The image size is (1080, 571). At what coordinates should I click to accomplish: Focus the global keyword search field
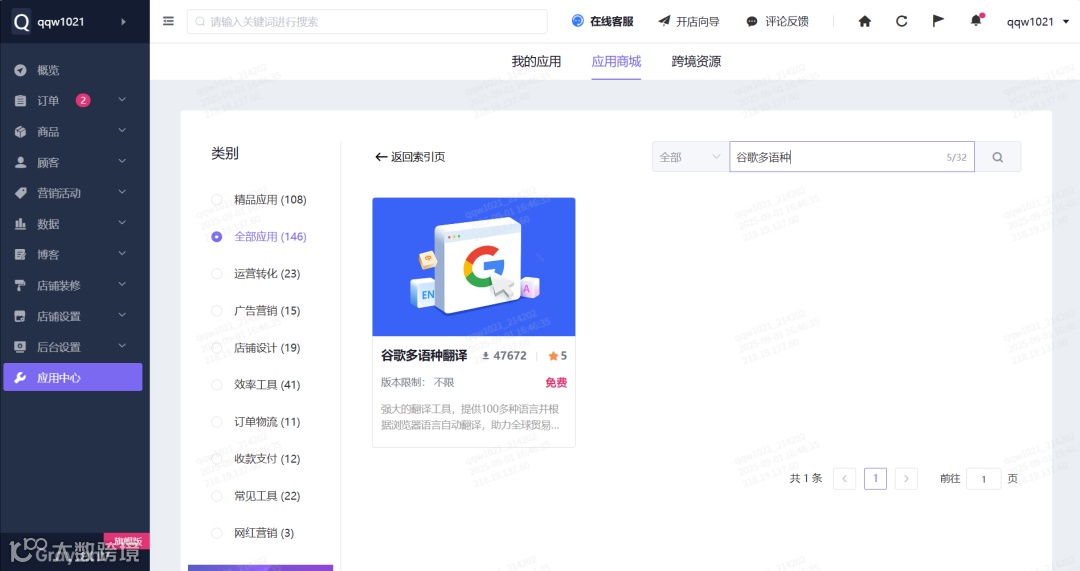367,21
